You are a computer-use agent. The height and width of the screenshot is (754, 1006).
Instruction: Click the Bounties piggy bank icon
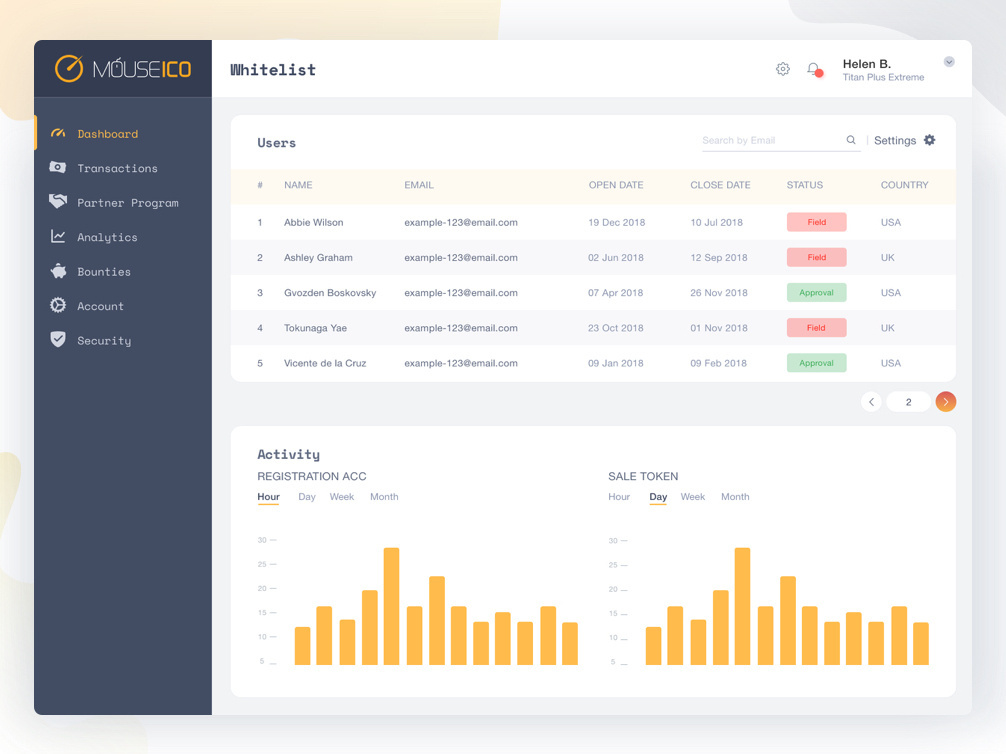[x=58, y=271]
